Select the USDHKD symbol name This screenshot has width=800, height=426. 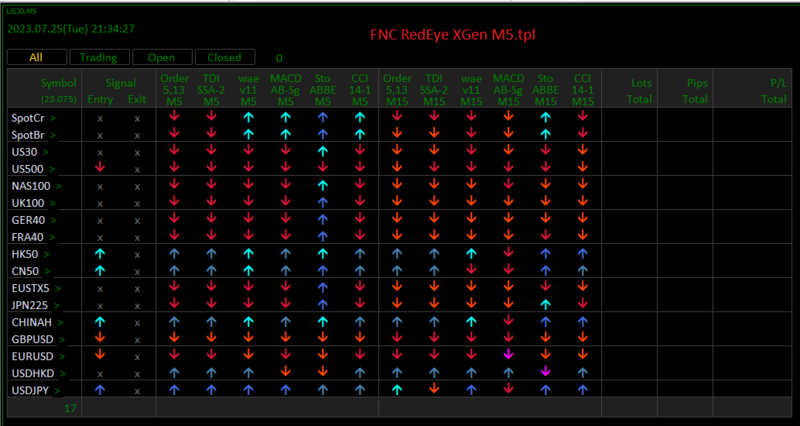[x=33, y=373]
